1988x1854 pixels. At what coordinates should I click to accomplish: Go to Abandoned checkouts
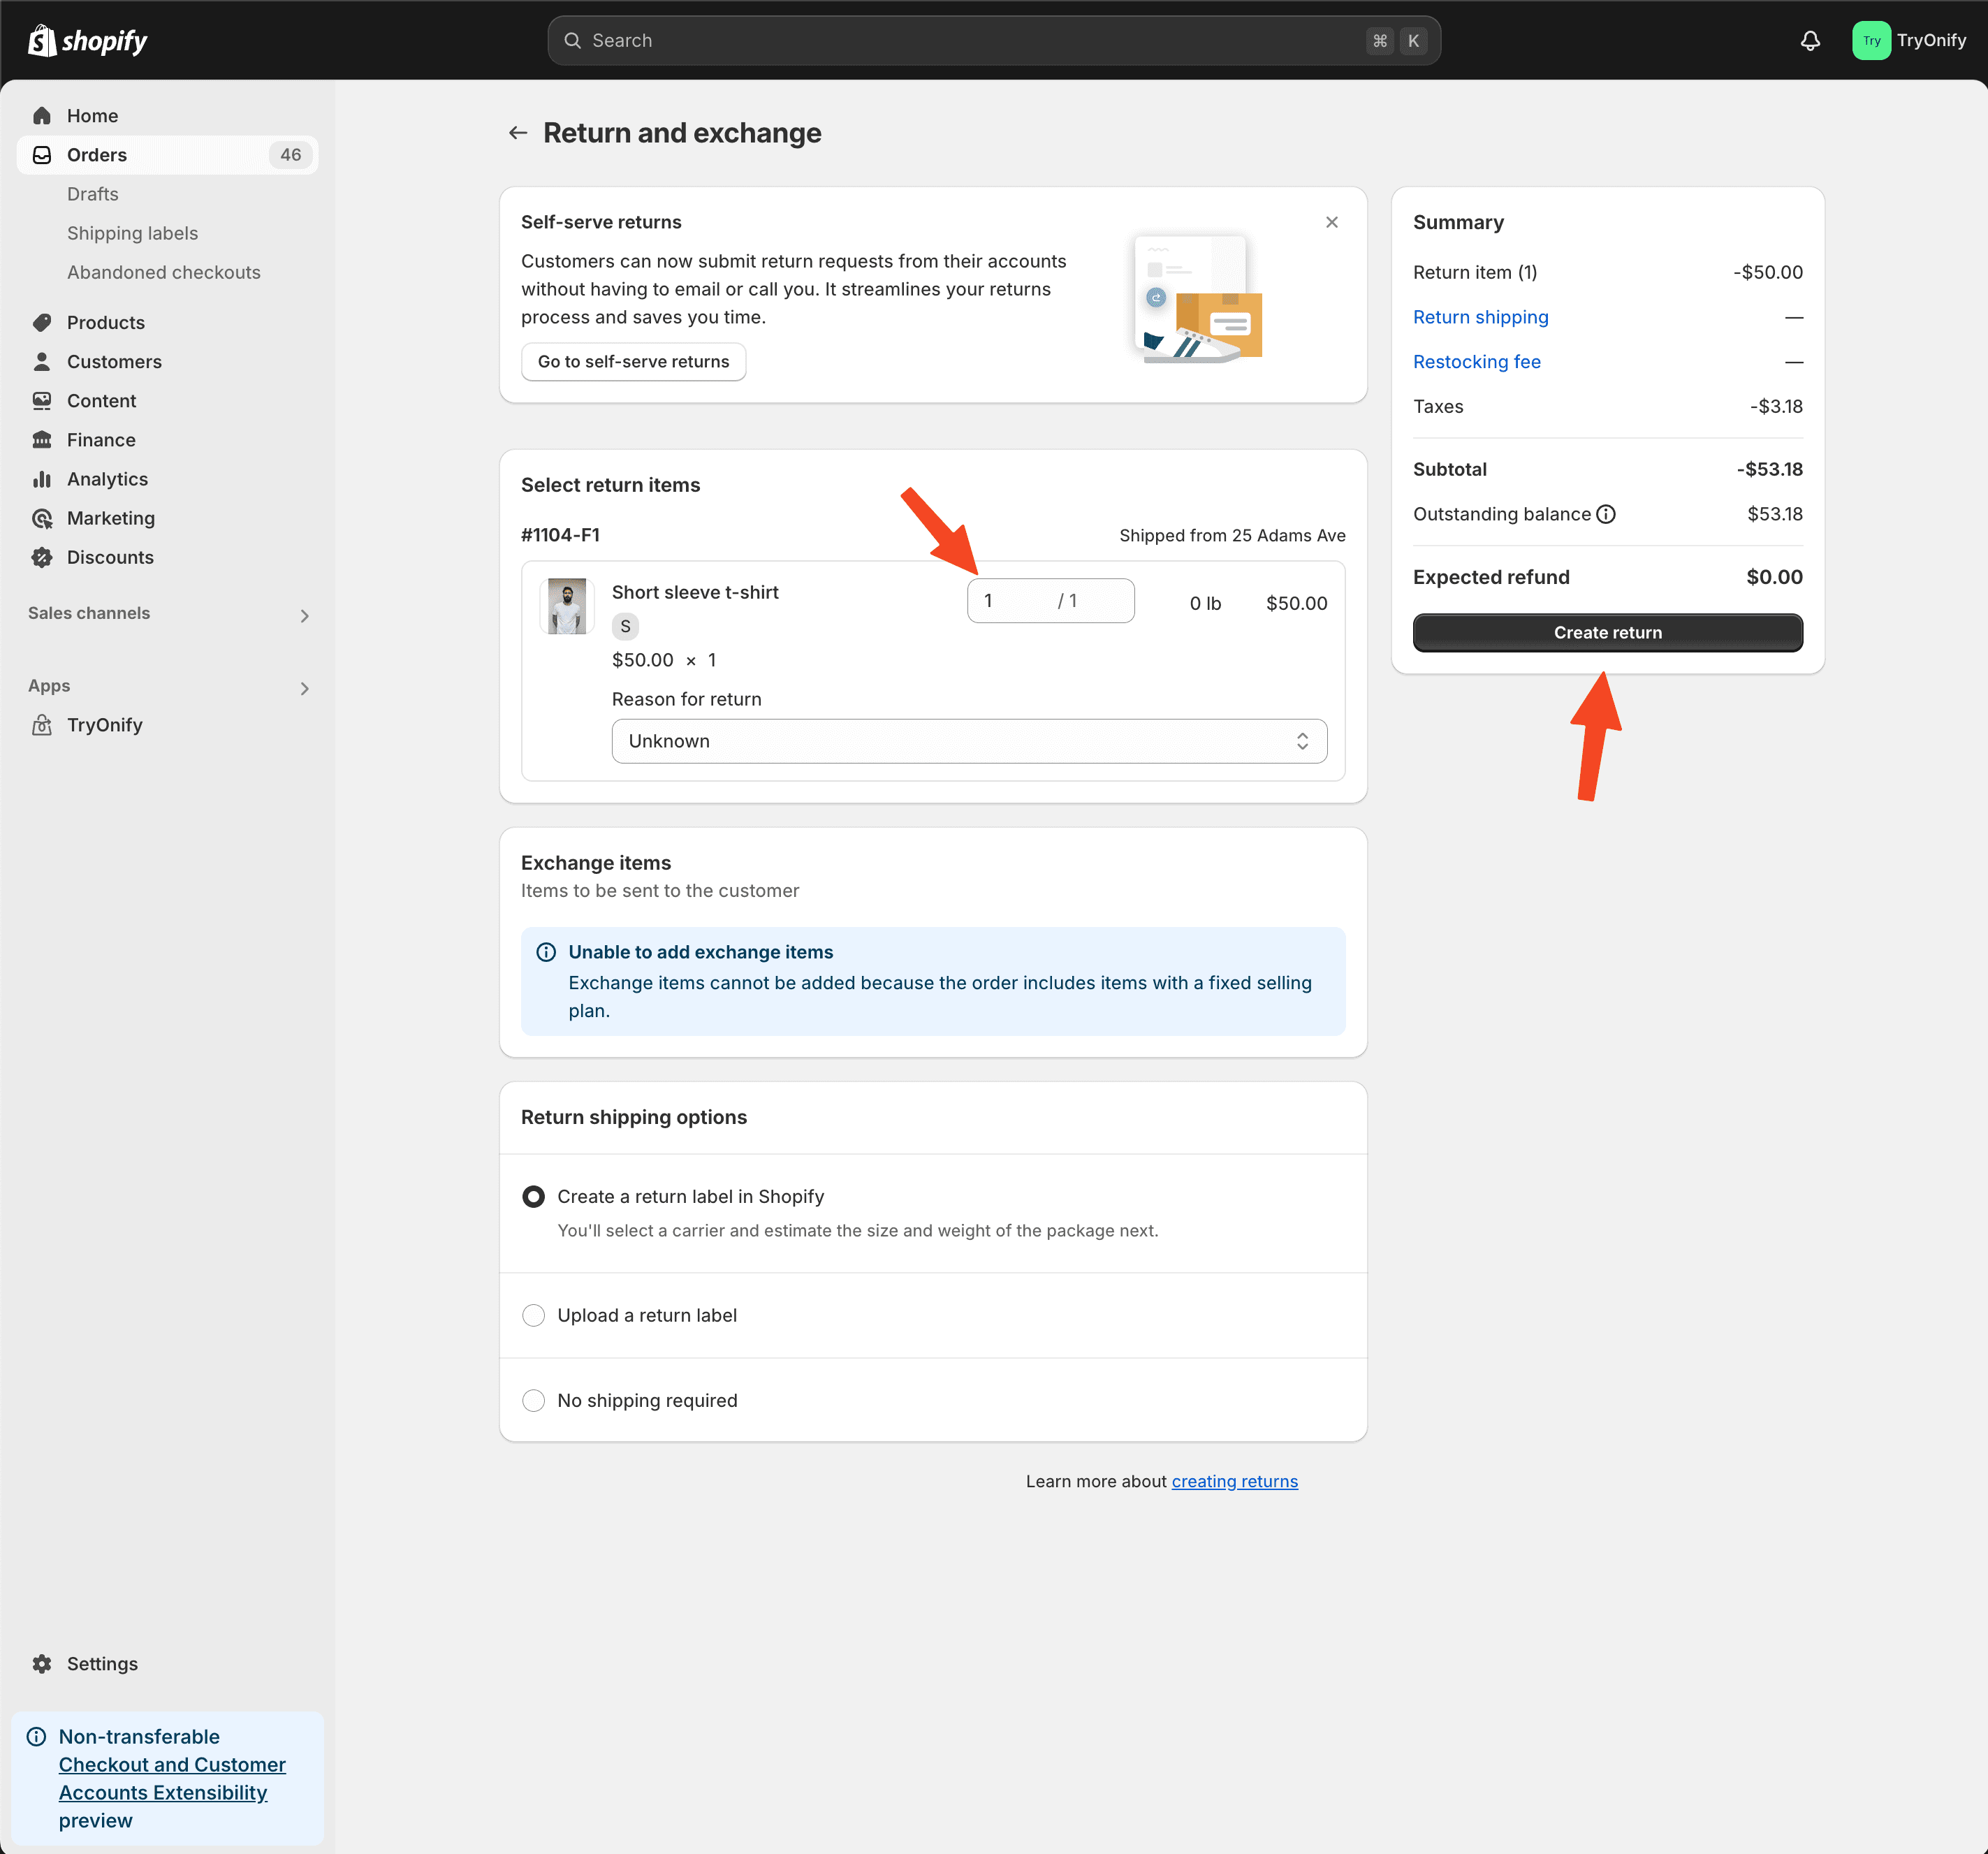tap(164, 272)
